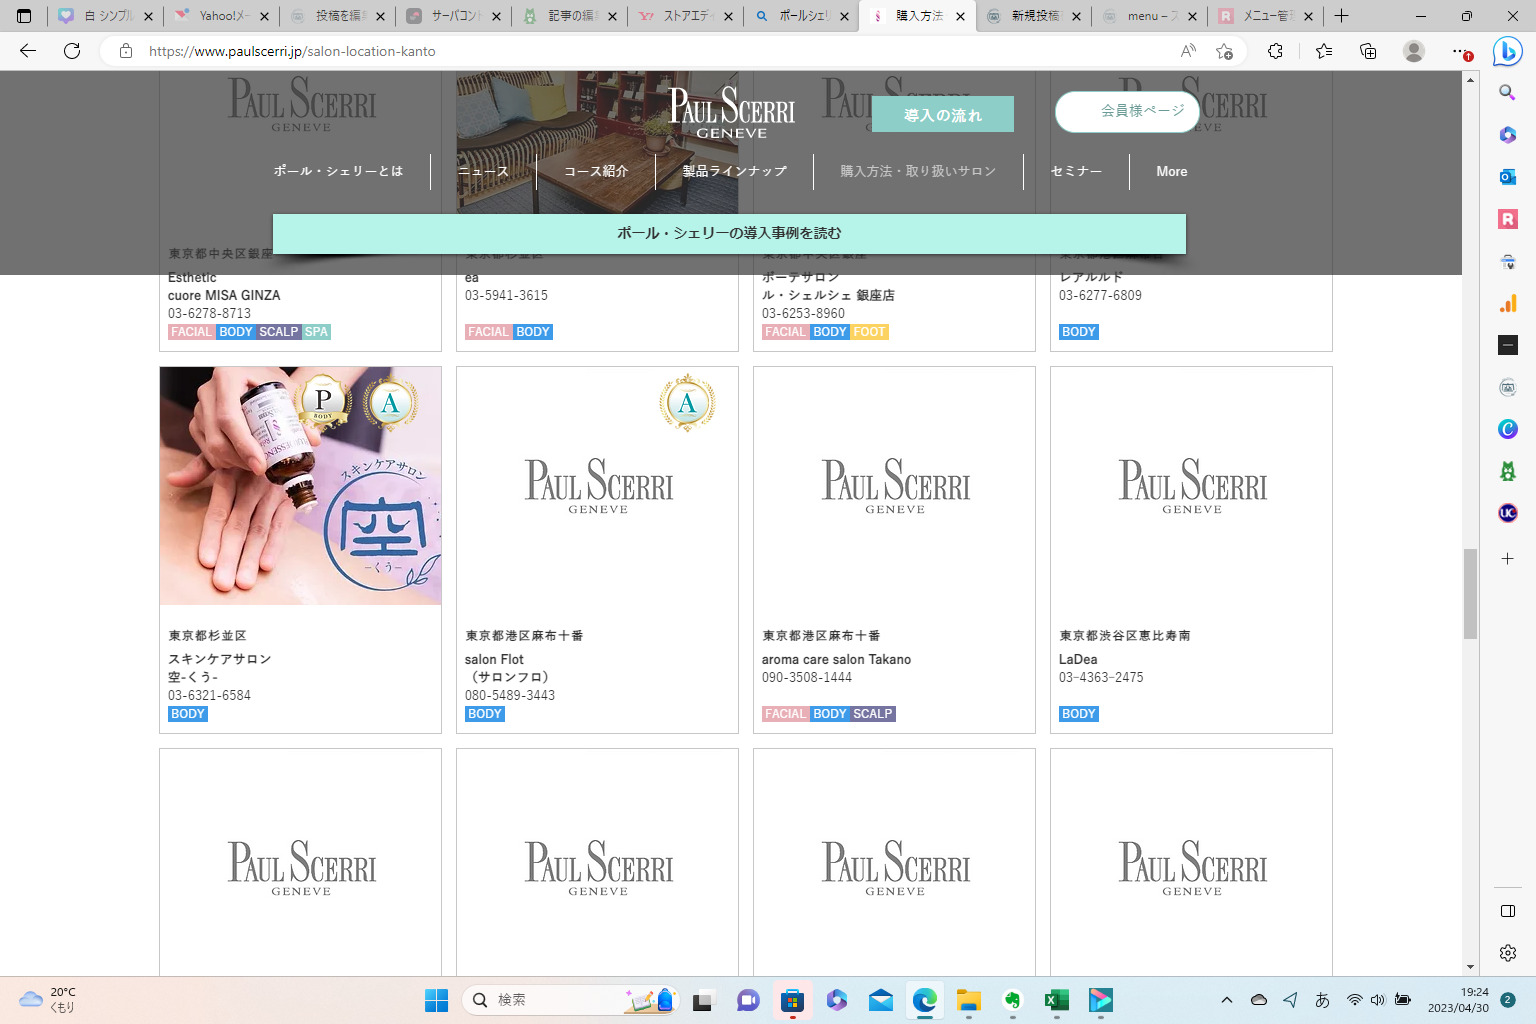Open the 製品ラインナップ menu item
Screen dimensions: 1536x1024
(734, 171)
